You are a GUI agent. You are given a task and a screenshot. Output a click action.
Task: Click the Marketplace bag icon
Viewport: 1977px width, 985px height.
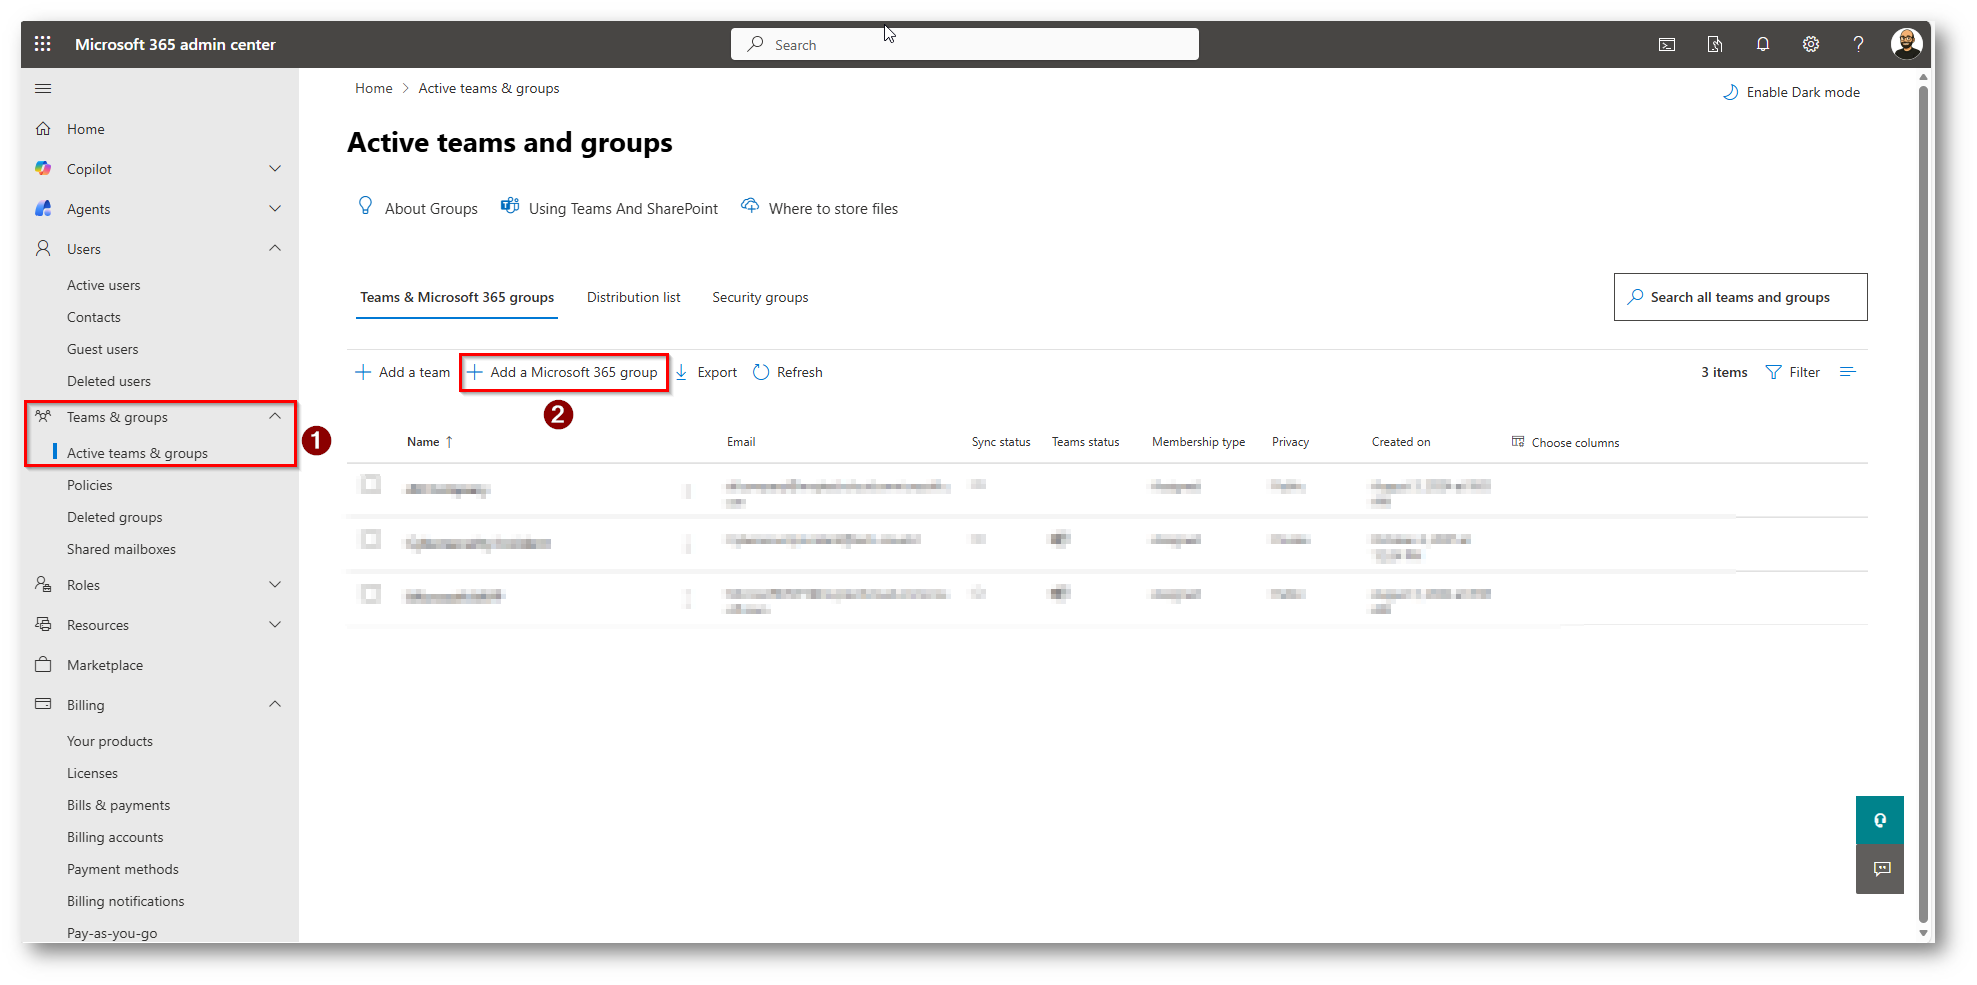[x=43, y=664]
